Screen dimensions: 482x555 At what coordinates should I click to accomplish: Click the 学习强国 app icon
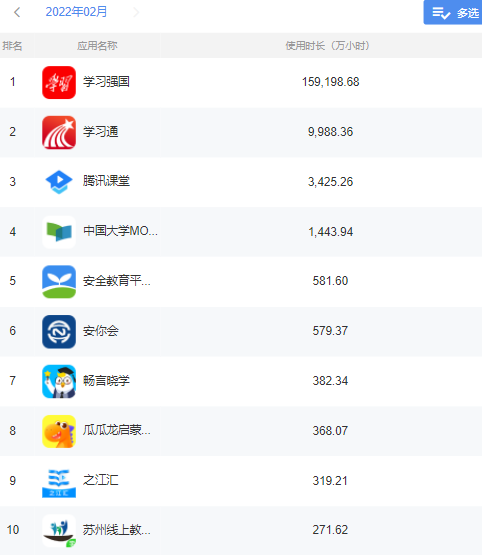coord(59,82)
